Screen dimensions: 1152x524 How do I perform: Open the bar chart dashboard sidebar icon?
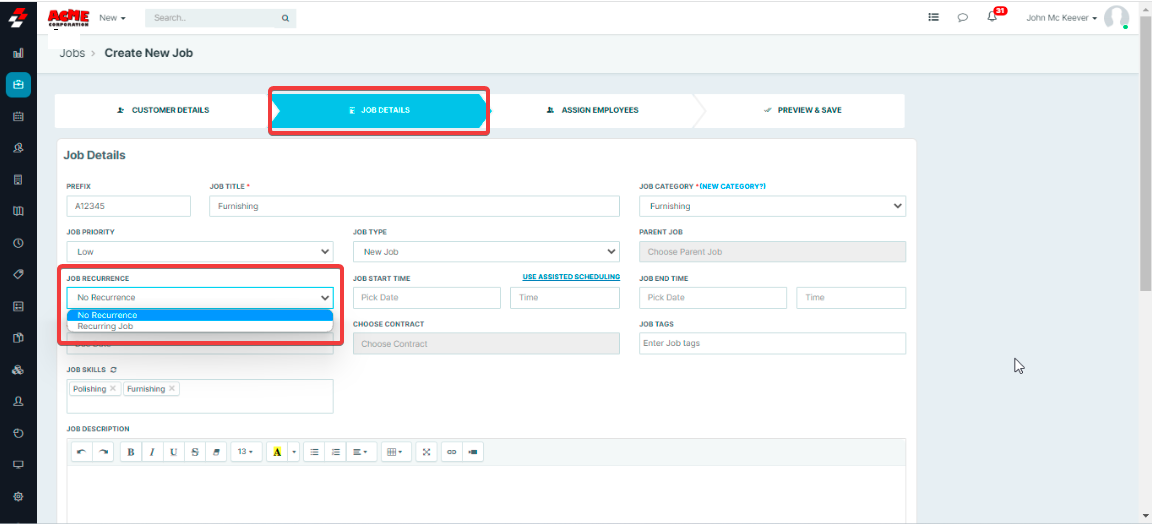coord(18,53)
